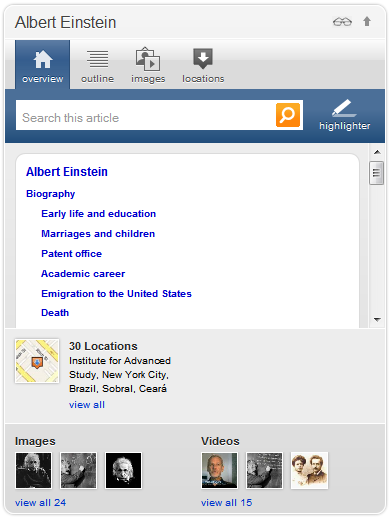Switch to the outline tab
391x517 pixels.
[x=97, y=66]
